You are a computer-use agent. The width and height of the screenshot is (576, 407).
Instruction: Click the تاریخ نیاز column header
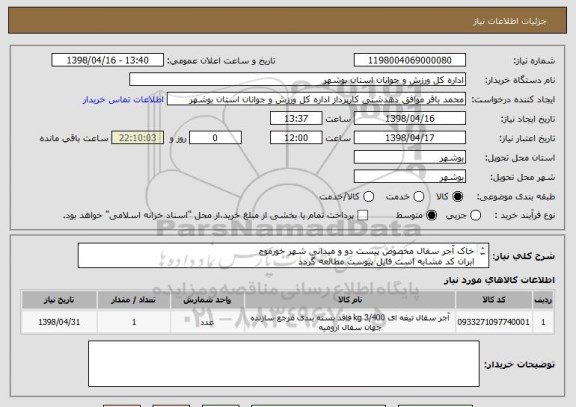pyautogui.click(x=59, y=300)
